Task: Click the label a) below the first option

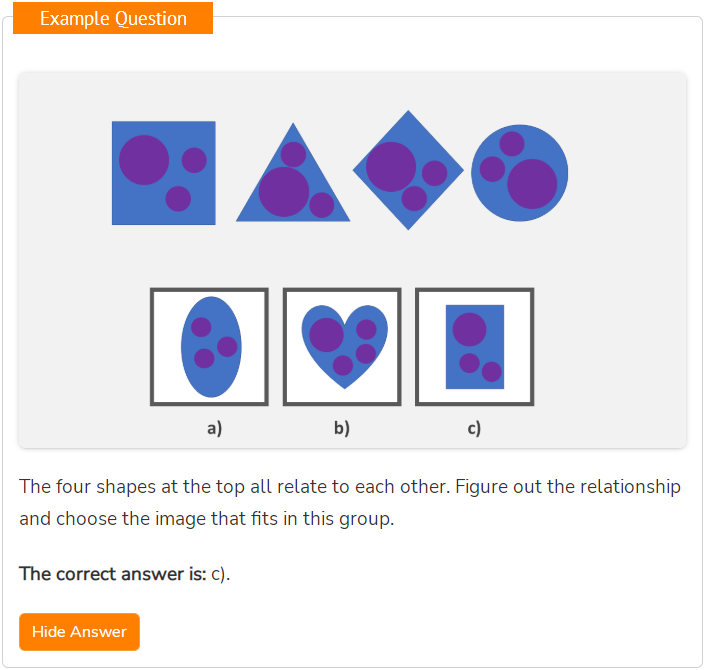Action: point(214,428)
